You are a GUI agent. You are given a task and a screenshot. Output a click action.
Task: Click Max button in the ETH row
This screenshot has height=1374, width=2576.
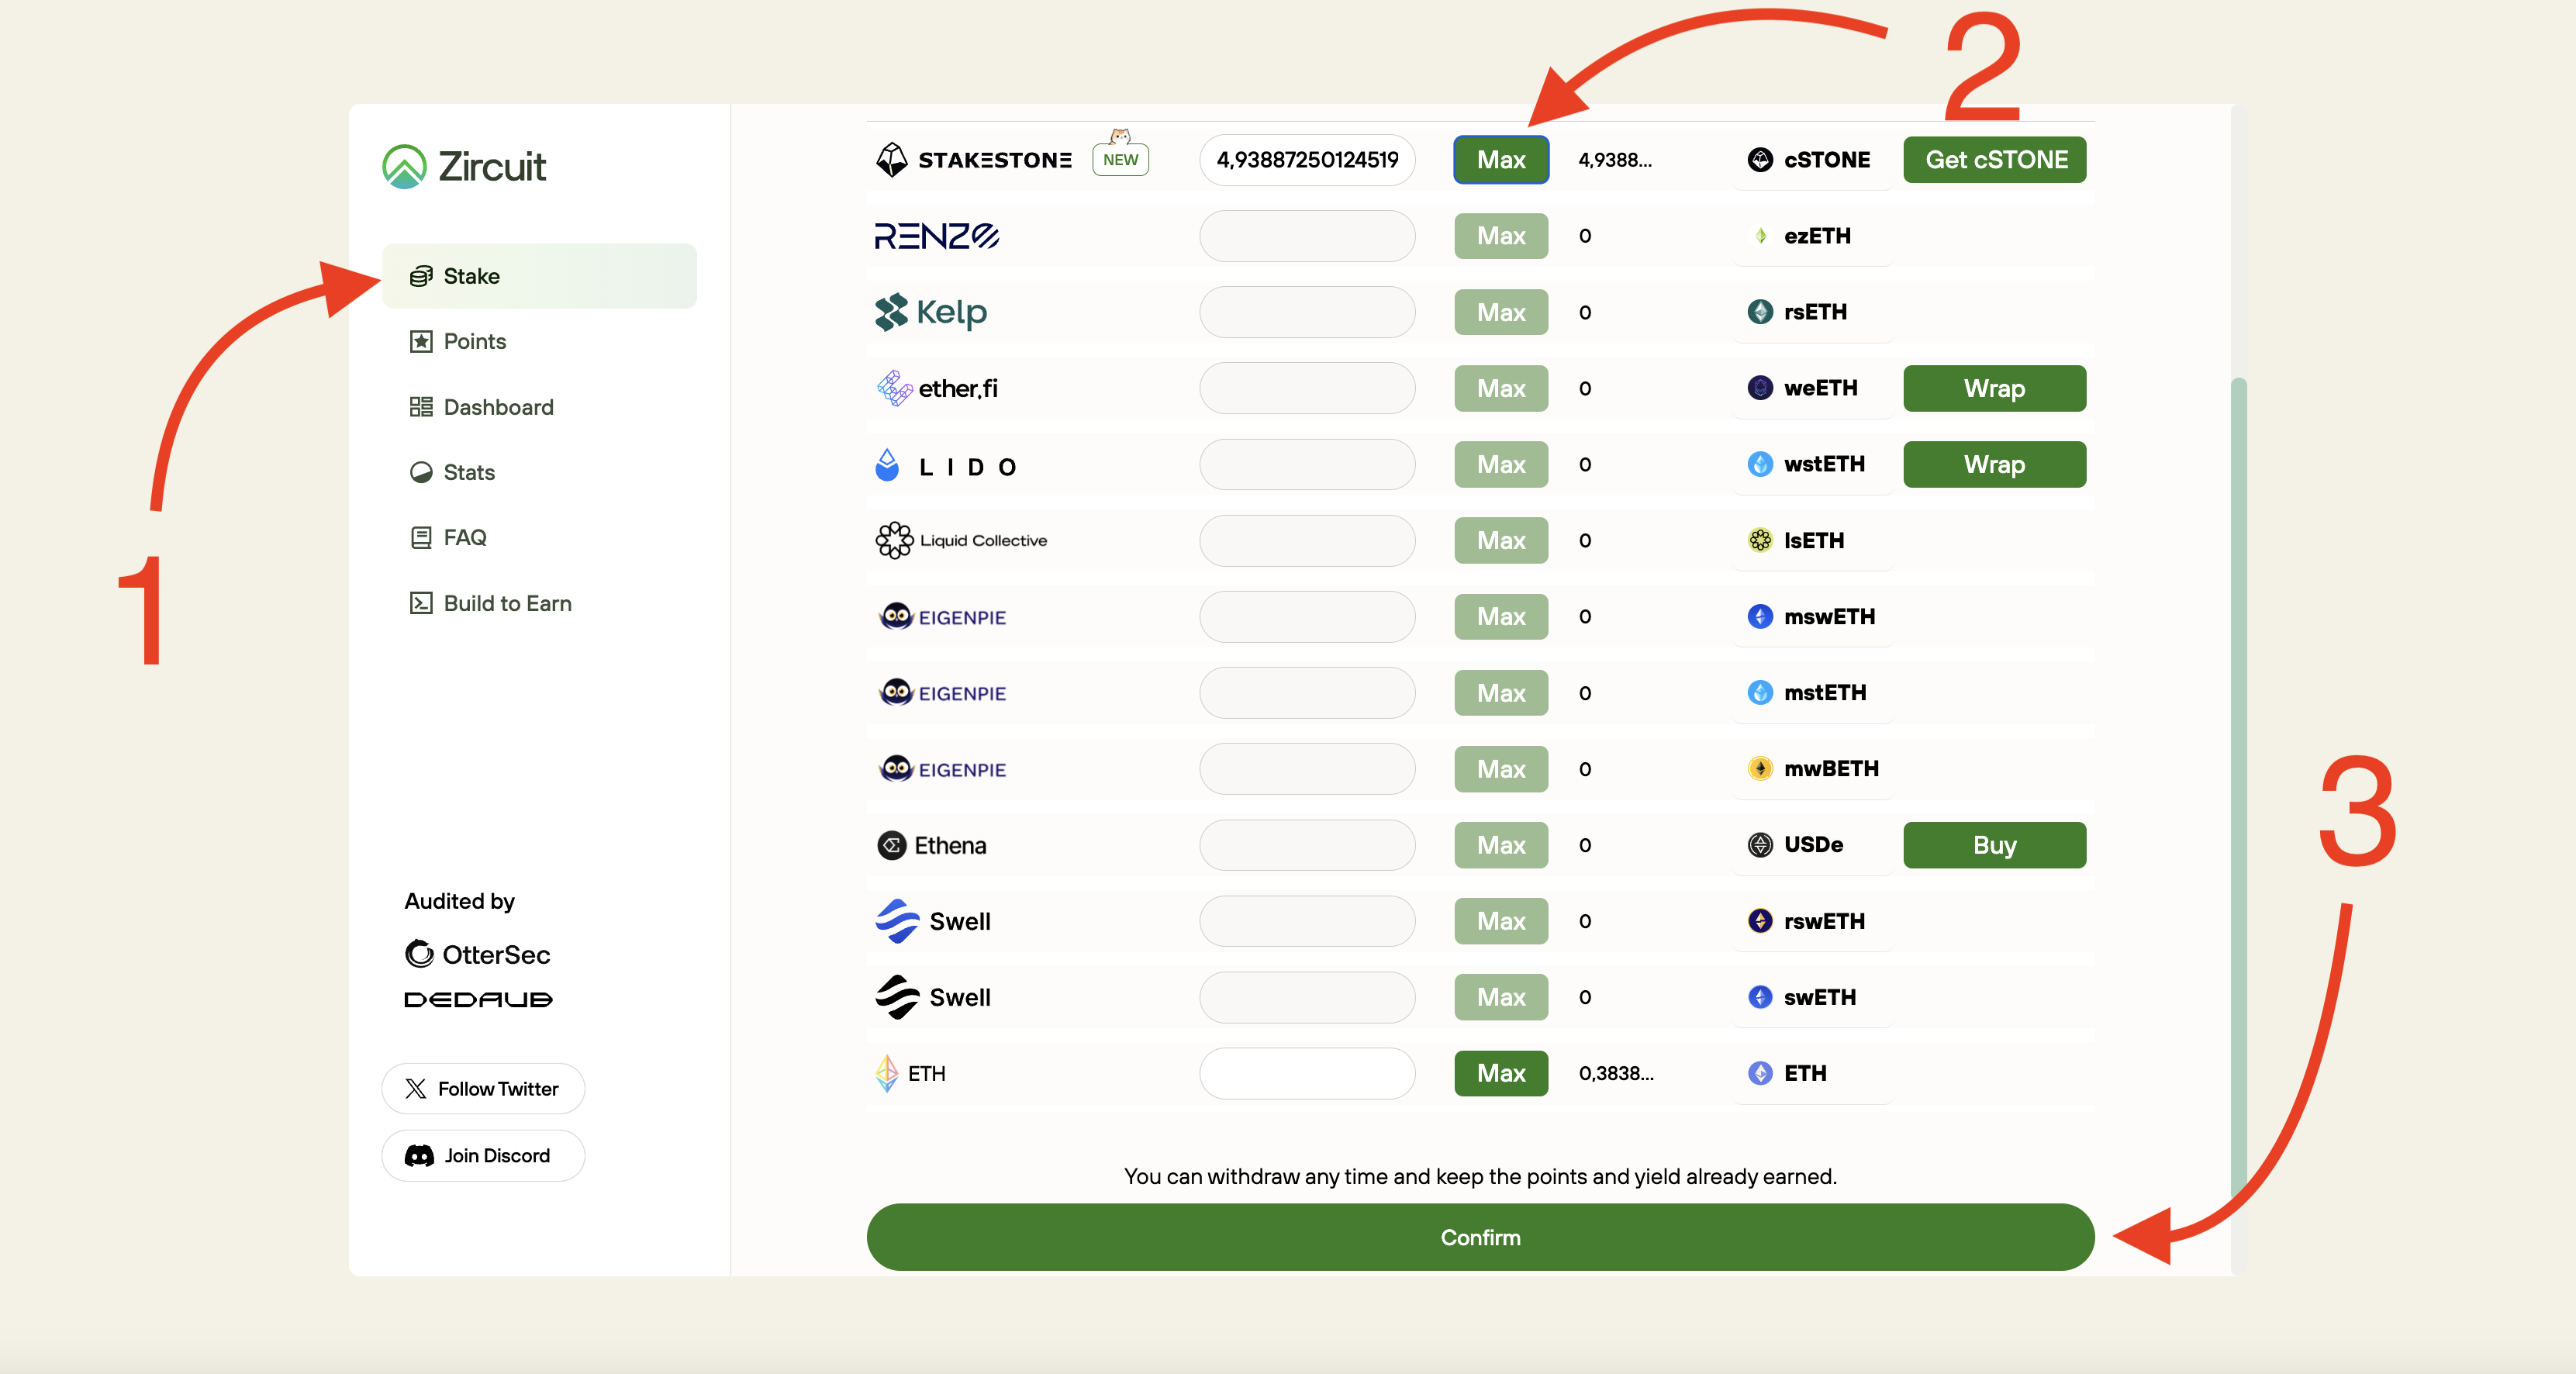(x=1500, y=1073)
